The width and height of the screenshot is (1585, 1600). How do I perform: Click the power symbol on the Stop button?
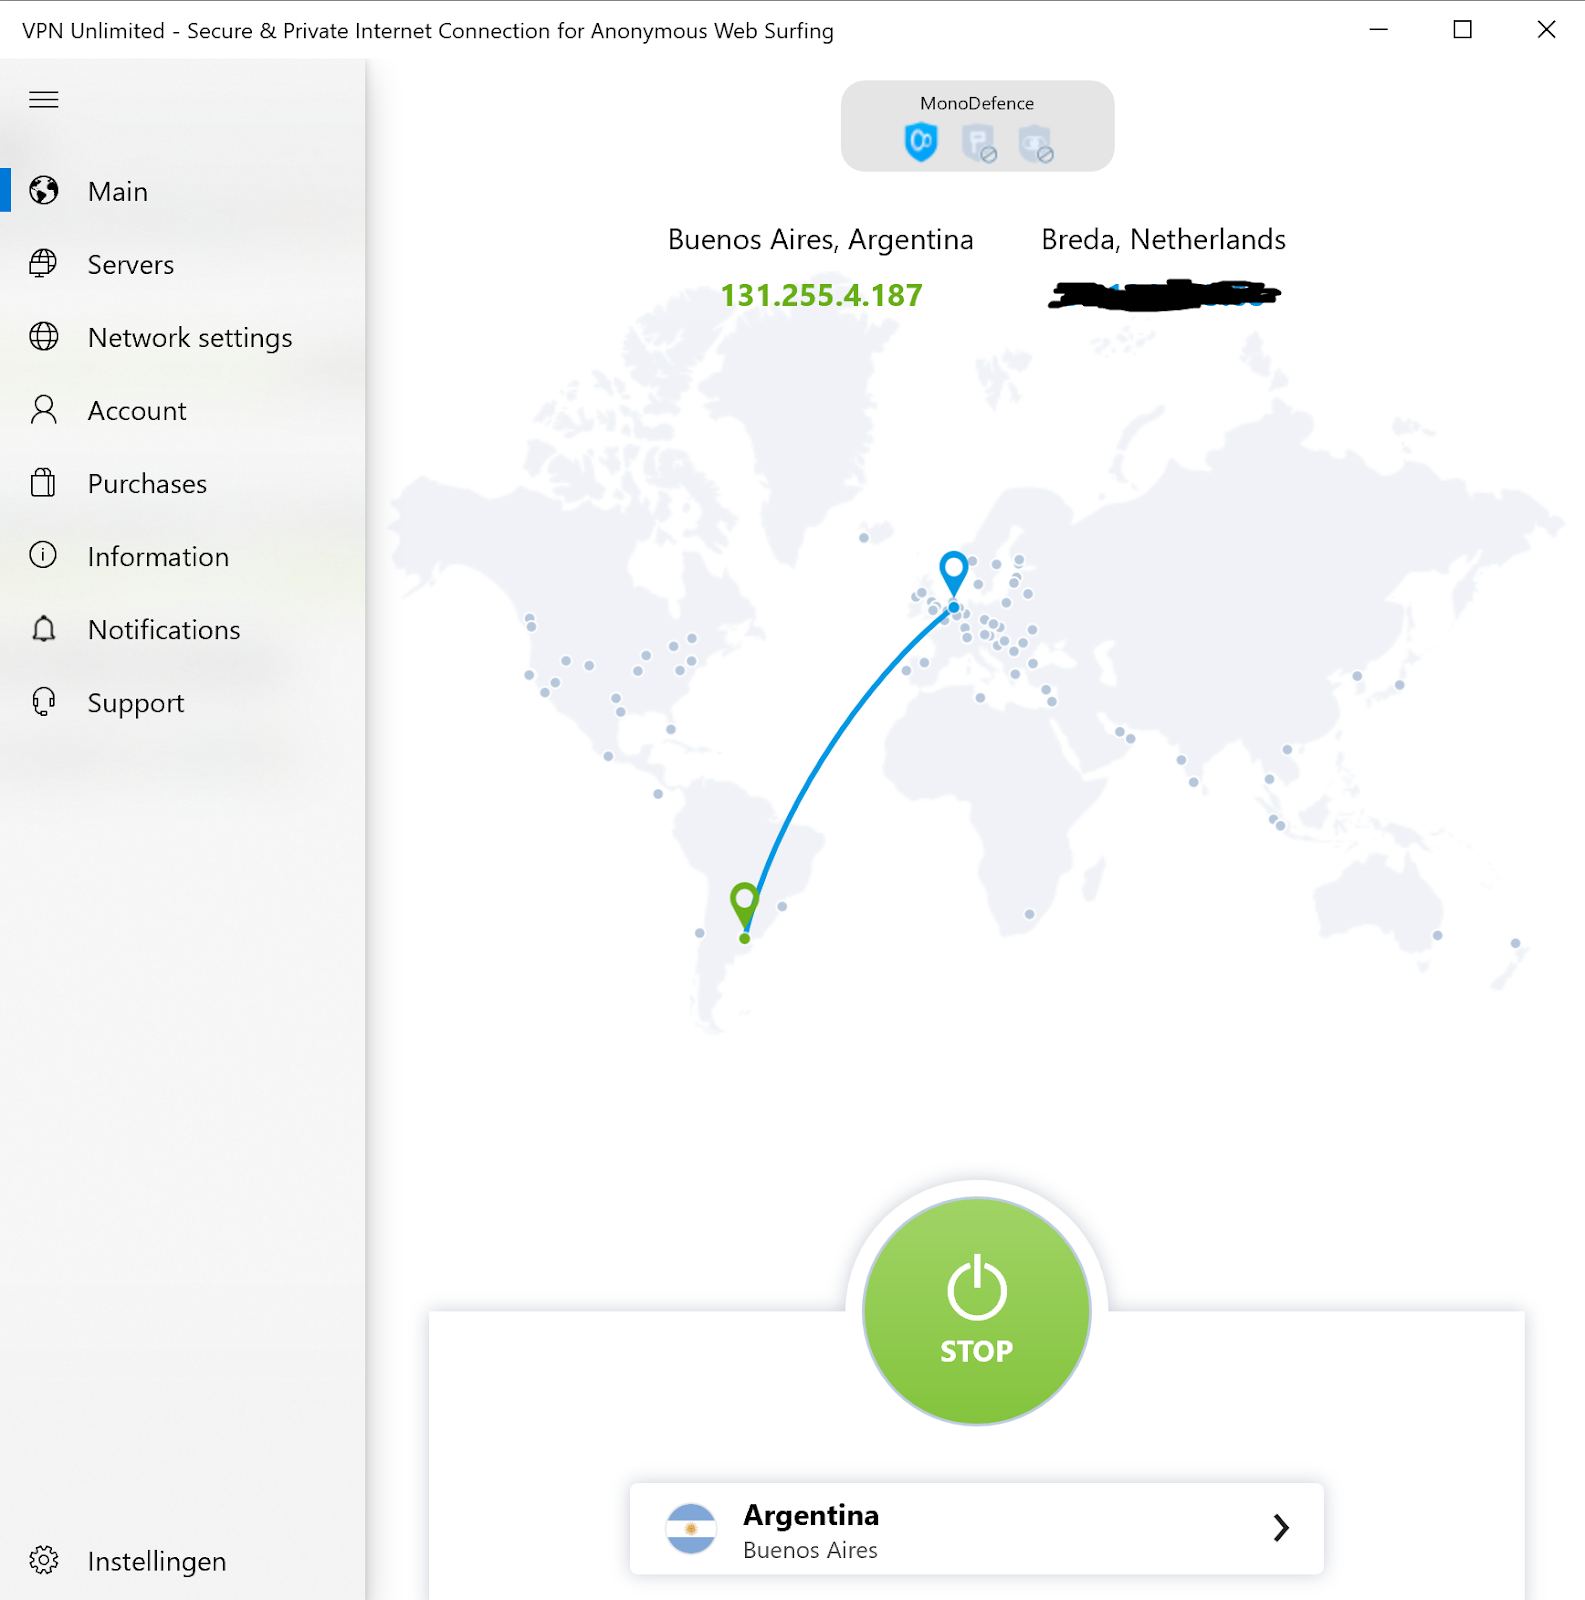(x=977, y=1288)
